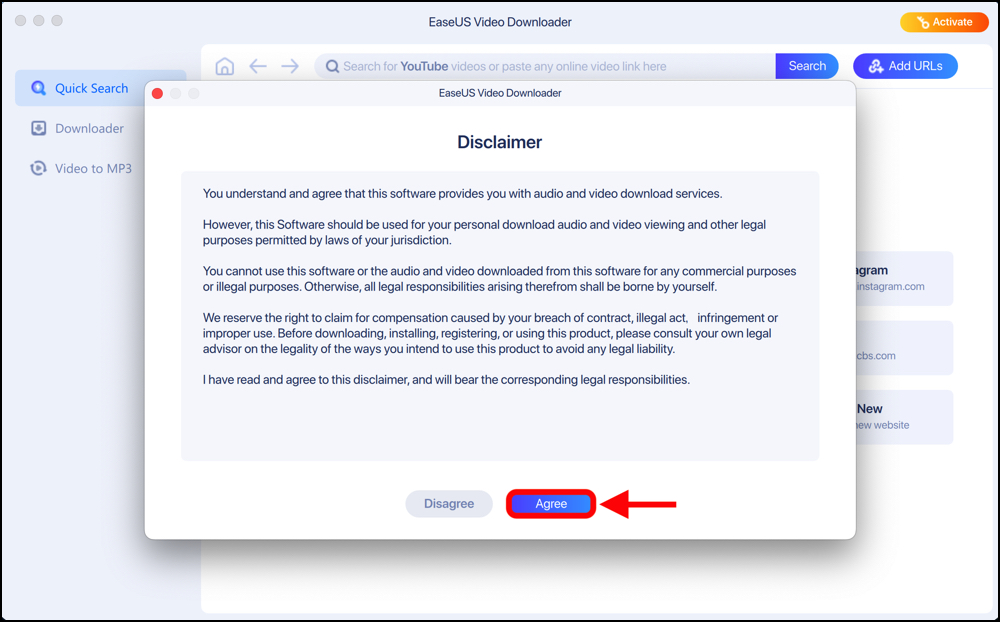Viewport: 1000px width, 622px height.
Task: Click the Quick Search magnifier icon
Action: pos(39,88)
